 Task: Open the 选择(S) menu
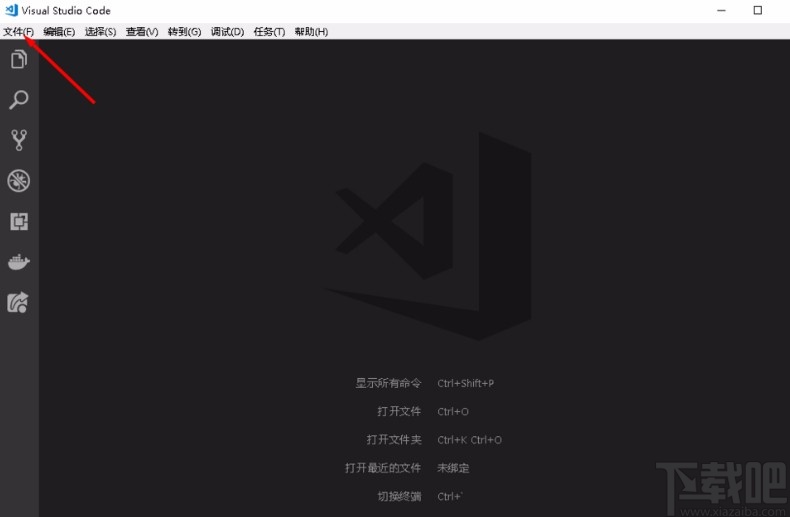coord(100,32)
